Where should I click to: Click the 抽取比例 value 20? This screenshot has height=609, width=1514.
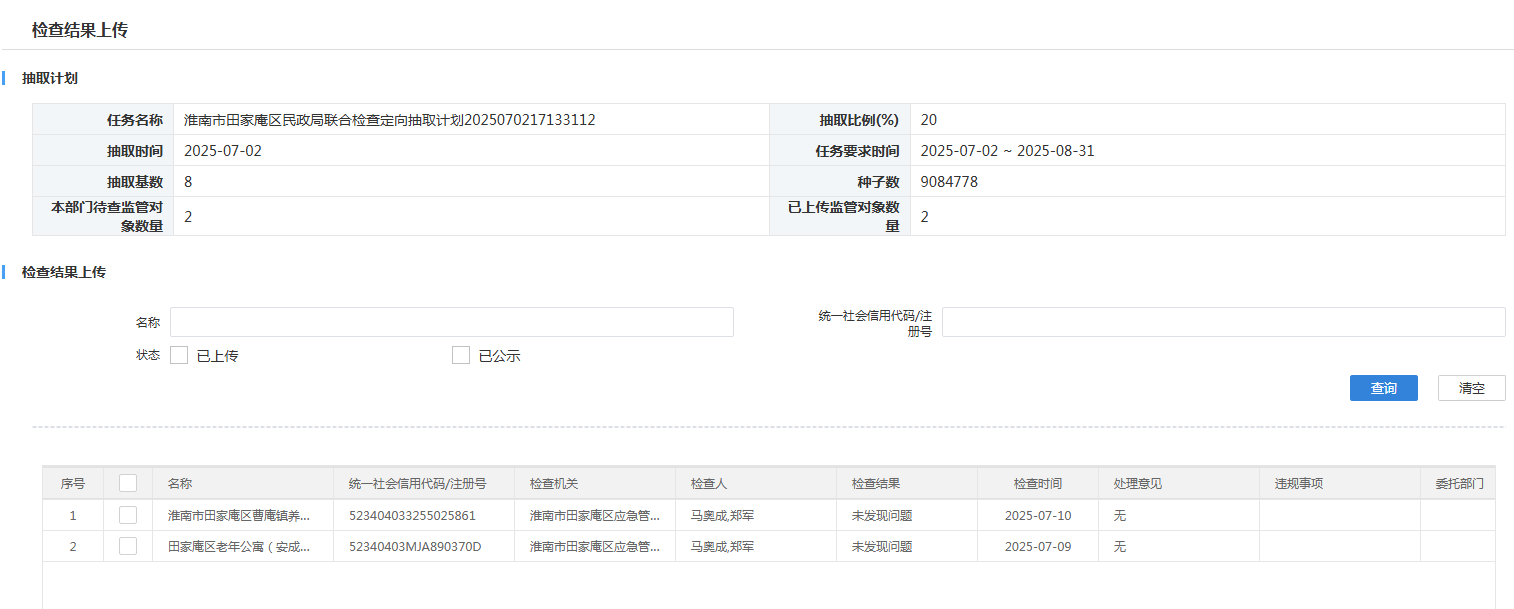[929, 120]
